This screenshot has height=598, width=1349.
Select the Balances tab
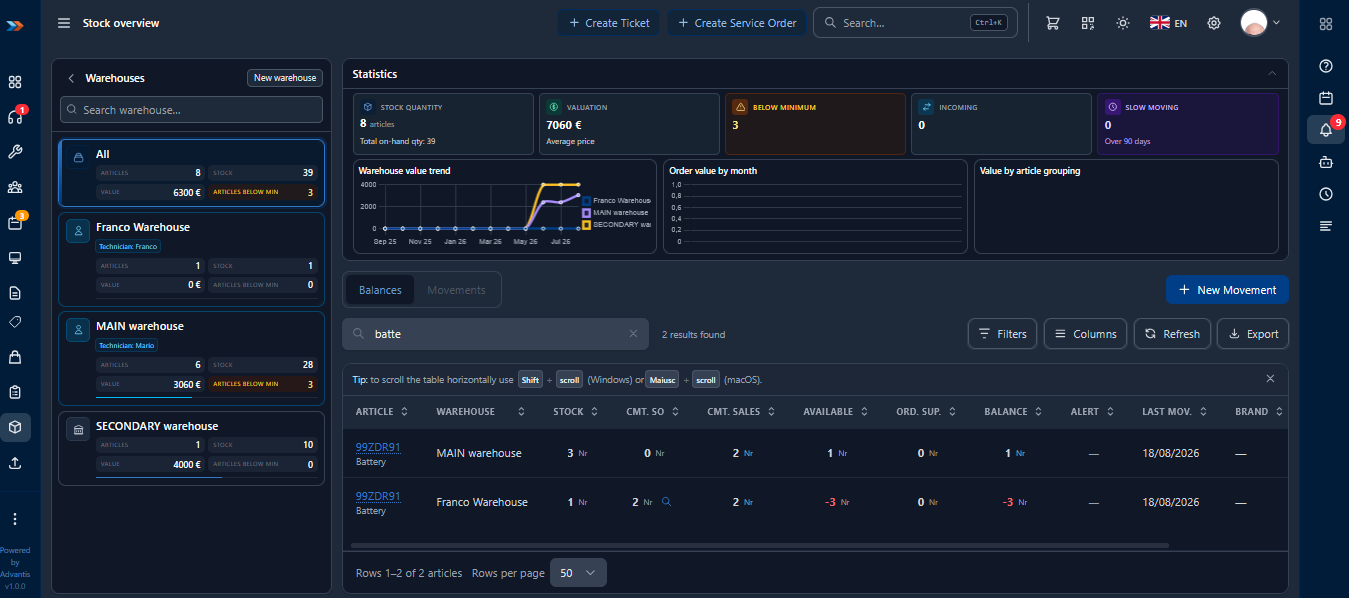pos(380,290)
